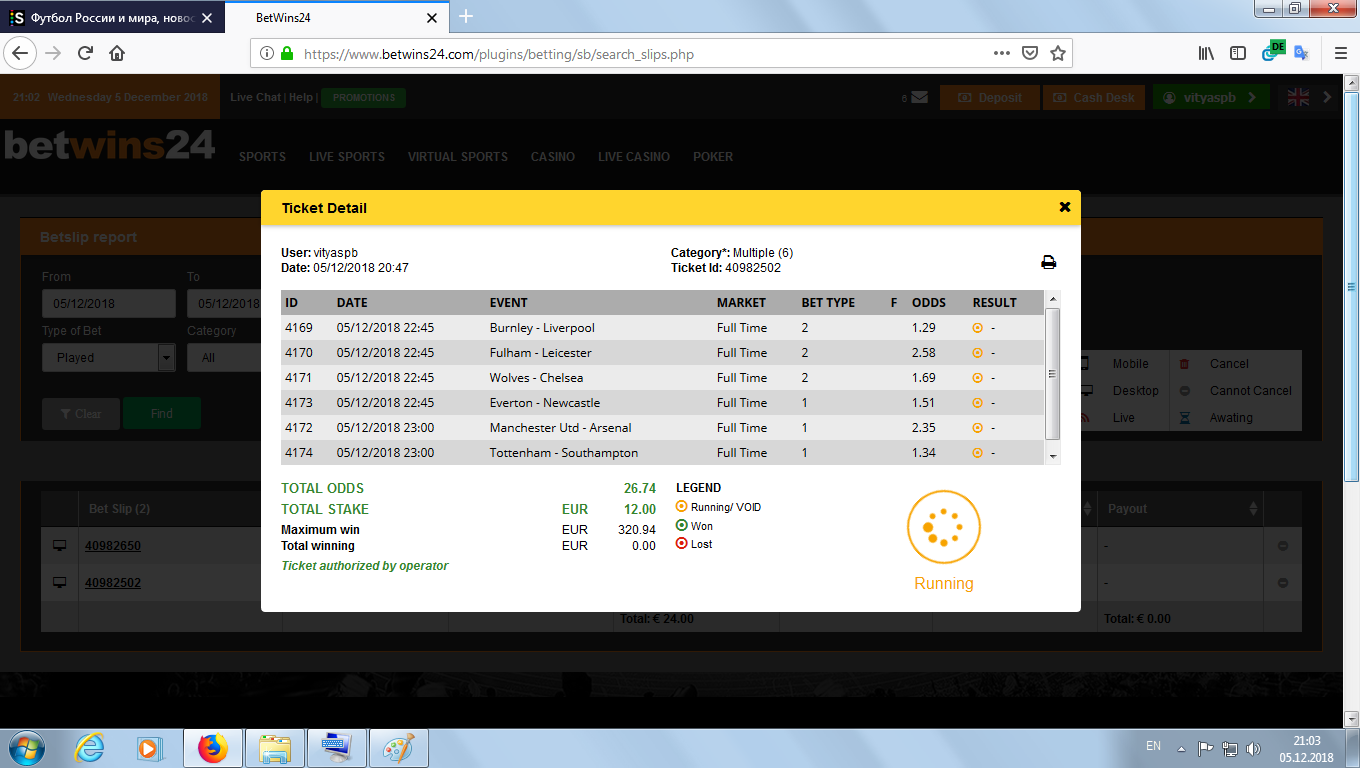
Task: Open File Explorer from the taskbar
Action: point(274,747)
